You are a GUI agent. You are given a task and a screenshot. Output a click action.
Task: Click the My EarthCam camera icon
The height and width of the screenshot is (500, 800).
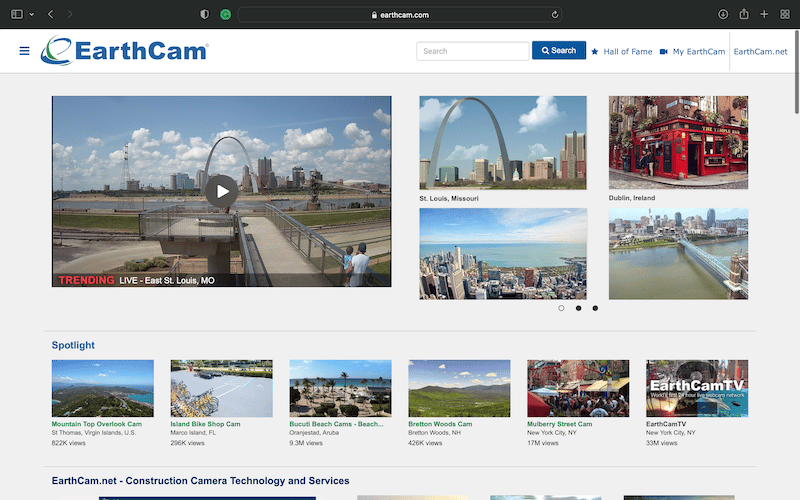pyautogui.click(x=663, y=52)
